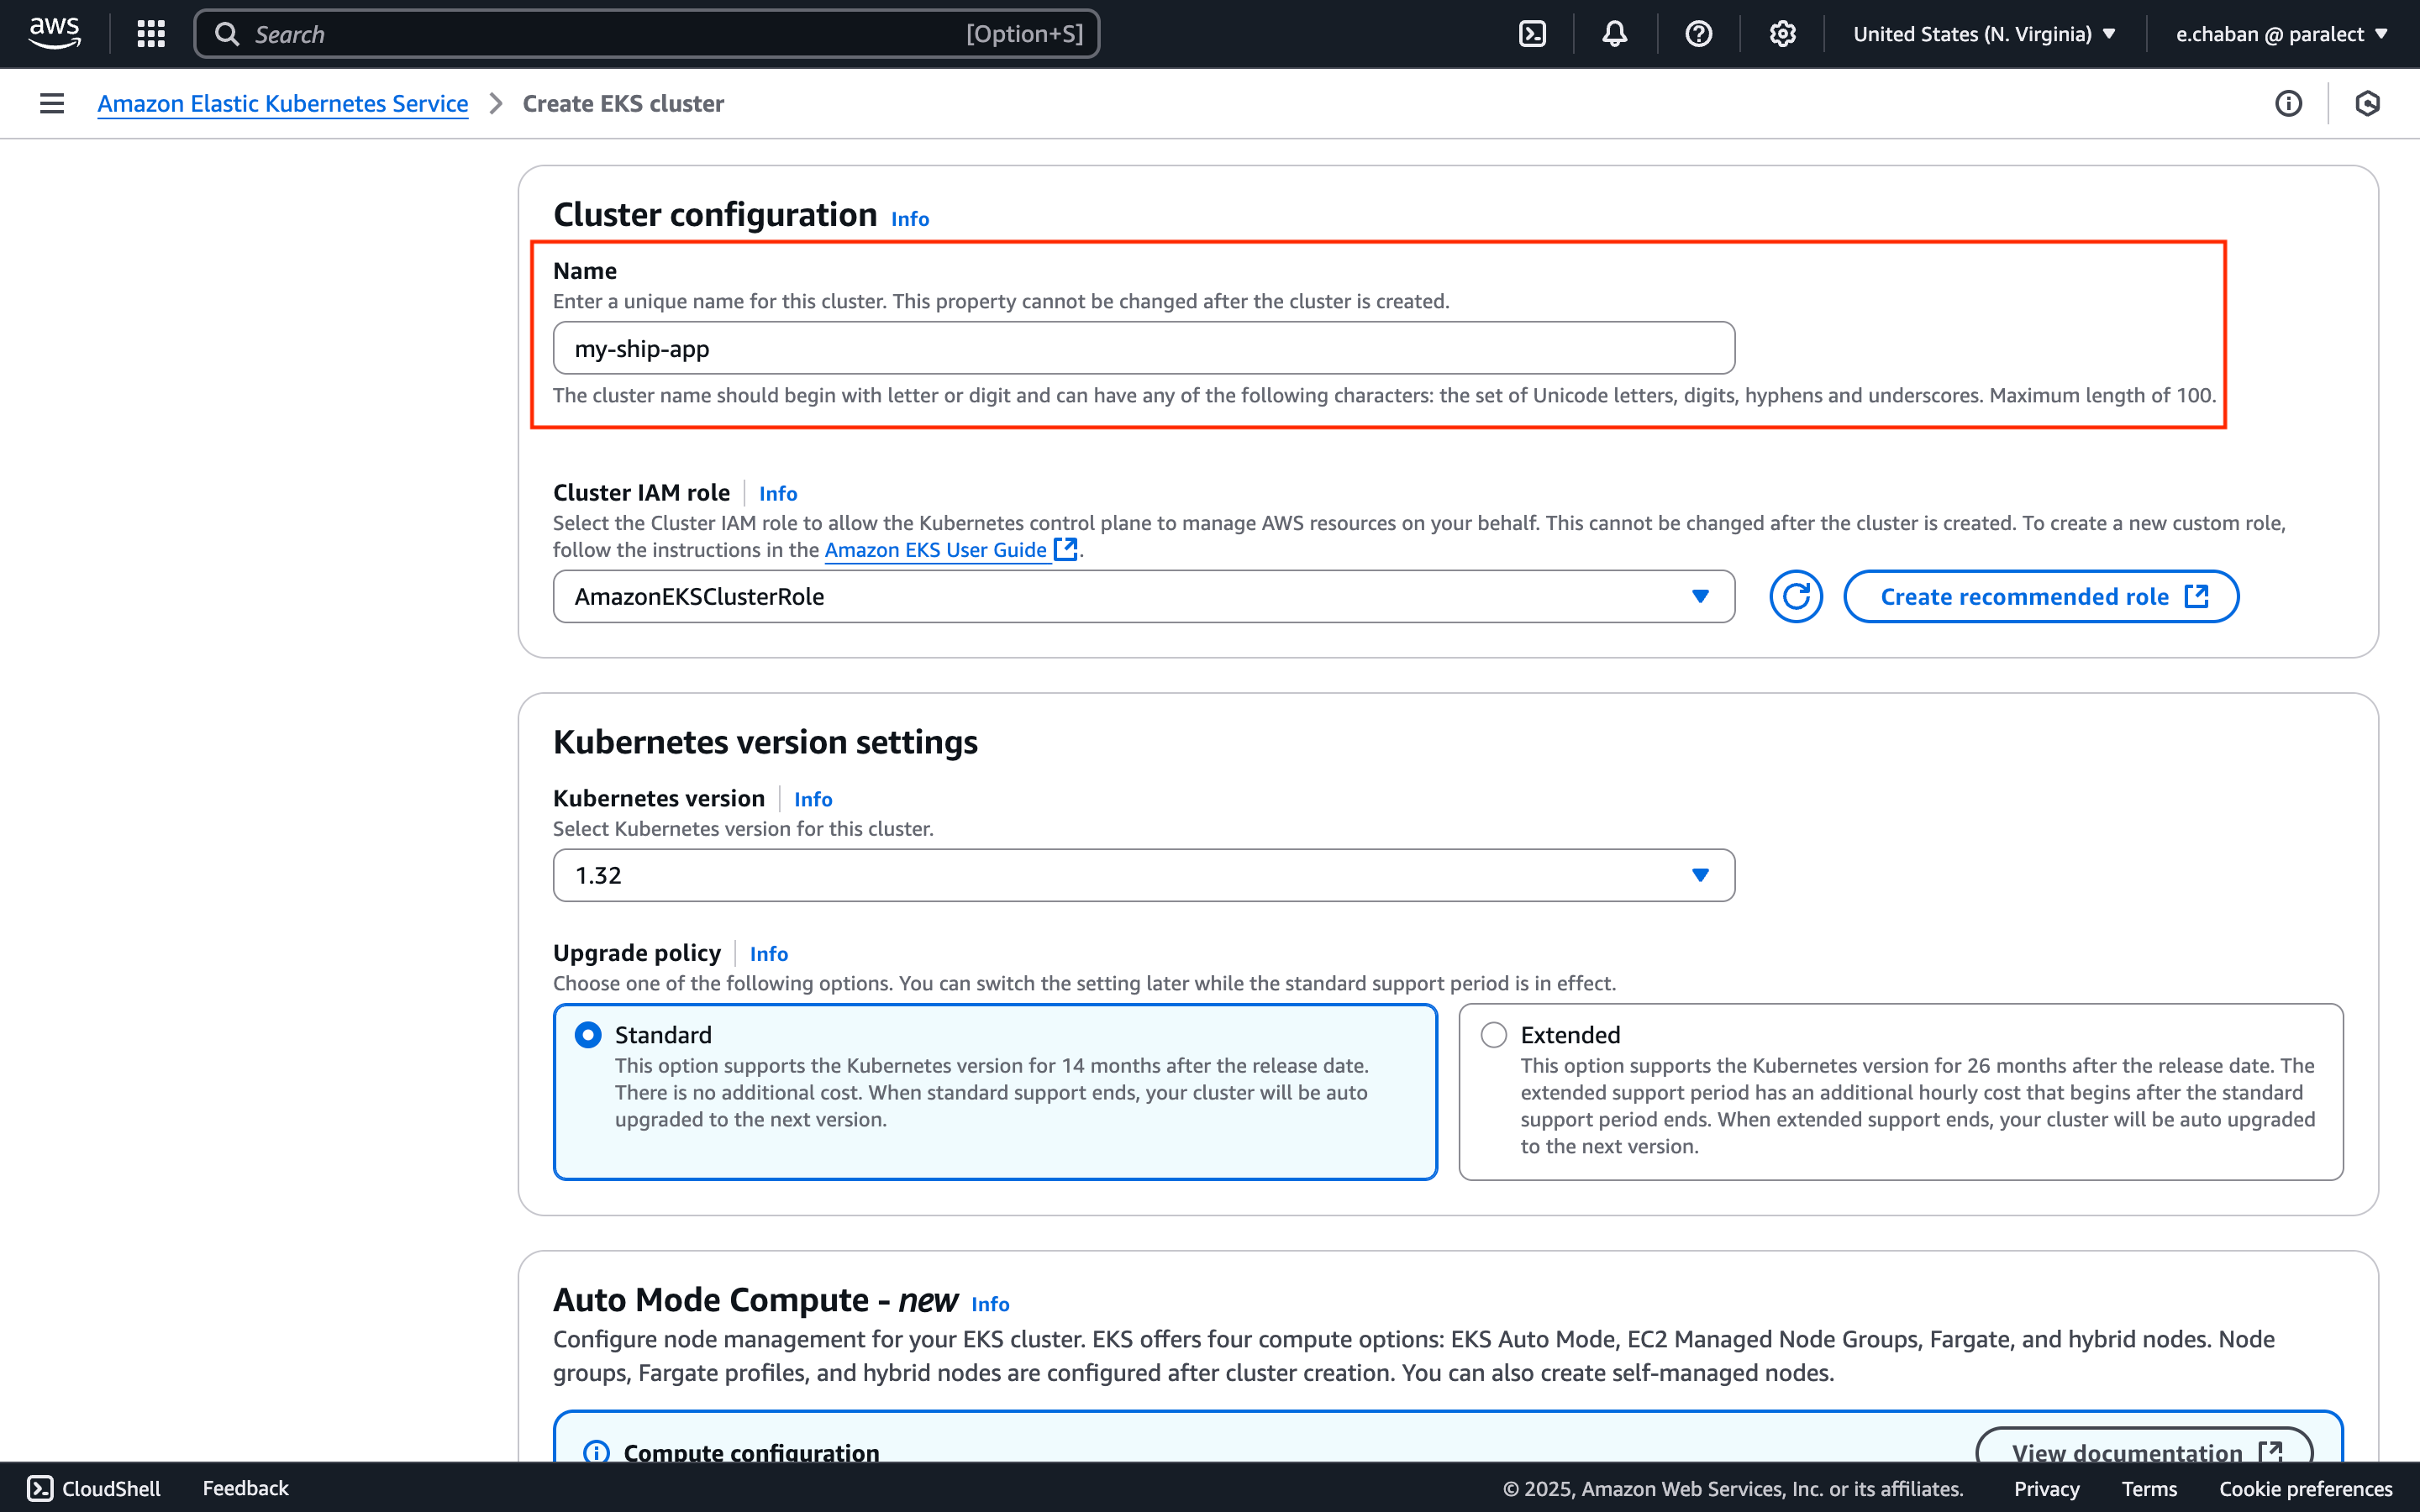Open the help question mark menu
The image size is (2420, 1512).
click(x=1698, y=34)
